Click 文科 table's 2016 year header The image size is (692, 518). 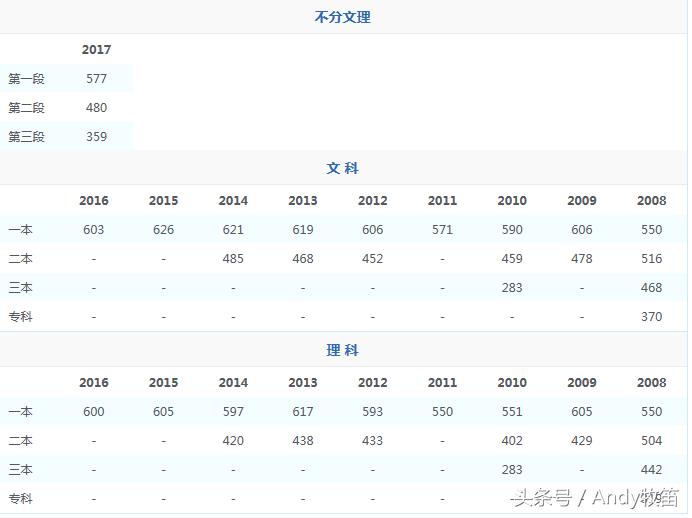tap(94, 201)
